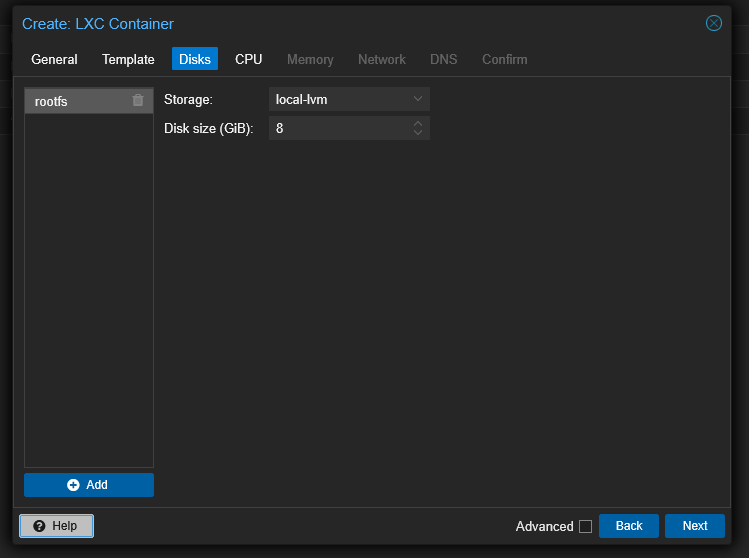The height and width of the screenshot is (558, 749).
Task: Open the Storage dropdown list
Action: click(x=418, y=99)
